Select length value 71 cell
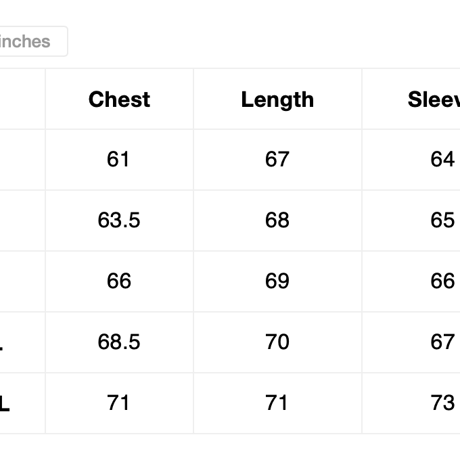 [x=277, y=403]
